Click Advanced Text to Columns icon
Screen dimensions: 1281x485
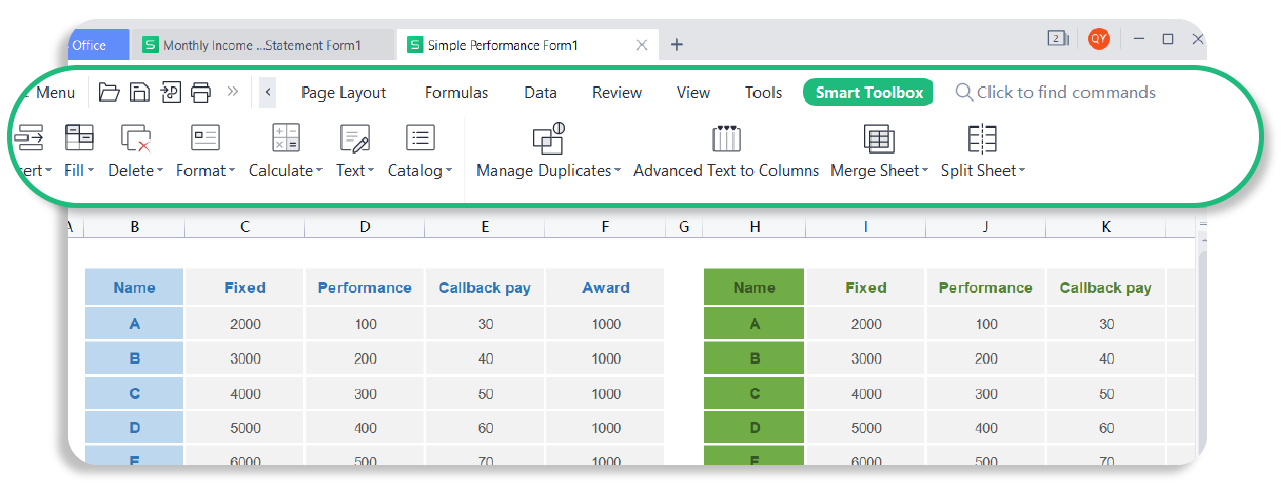click(726, 138)
